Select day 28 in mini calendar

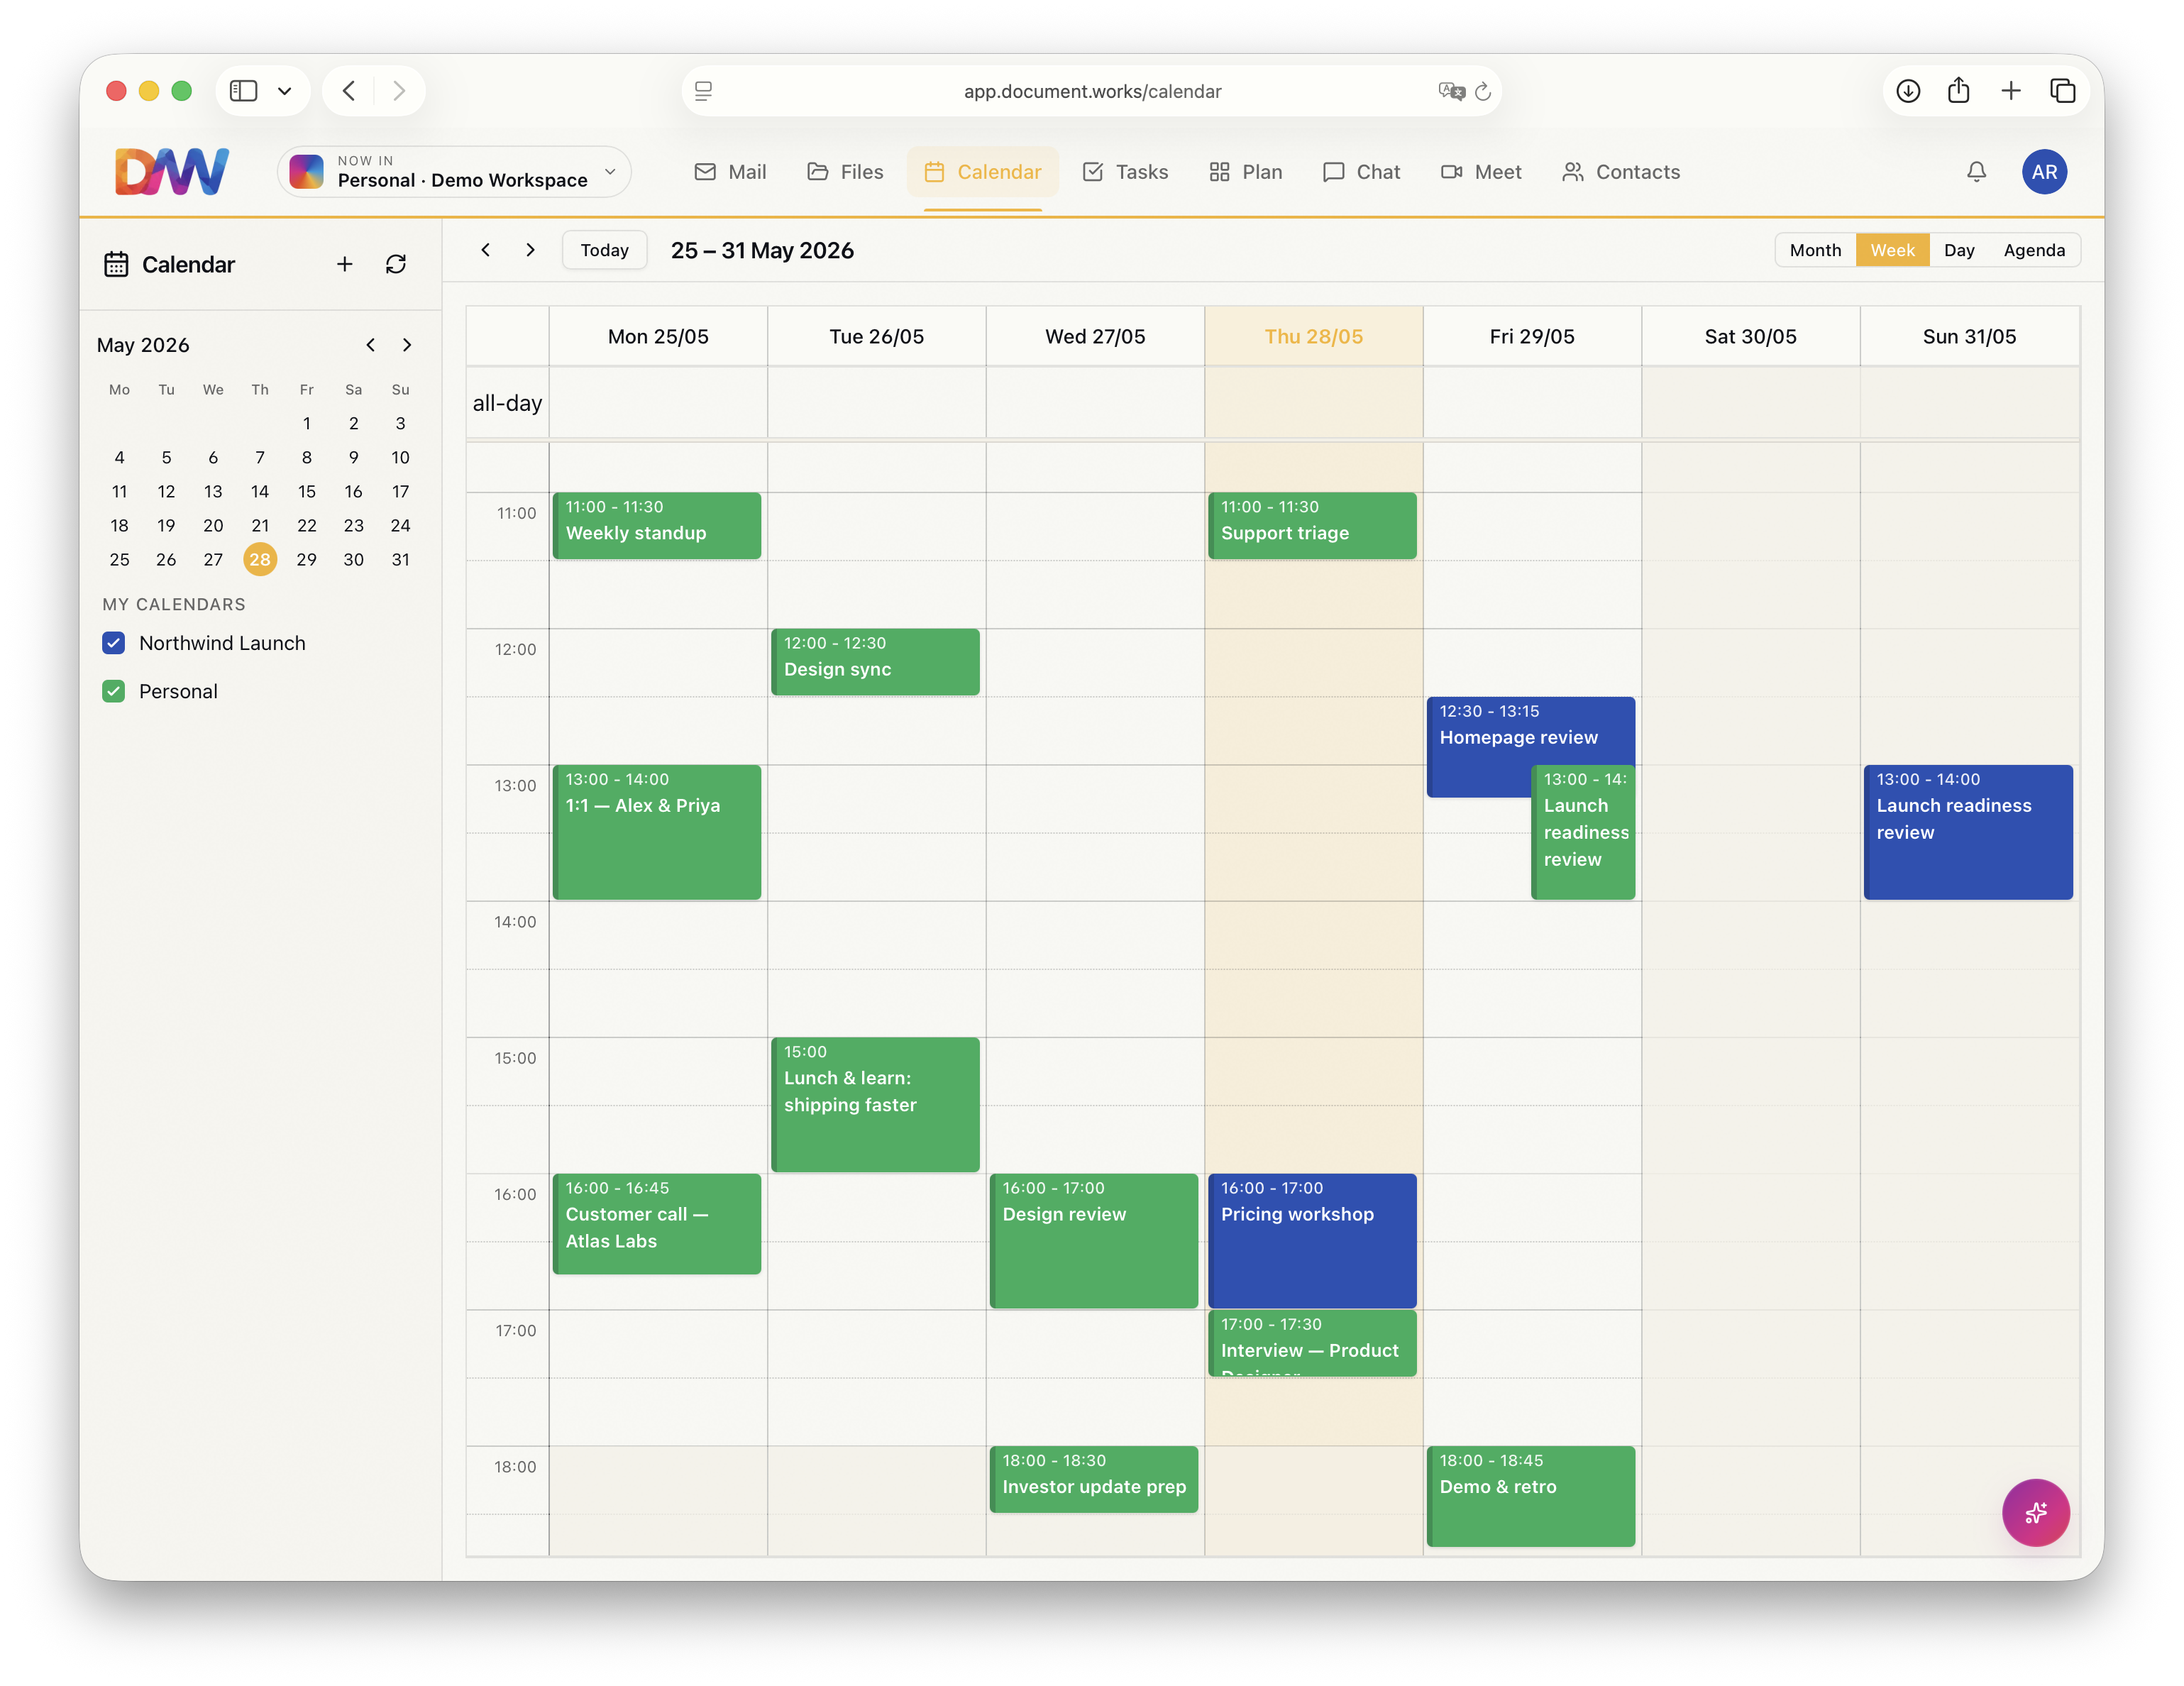[x=260, y=559]
